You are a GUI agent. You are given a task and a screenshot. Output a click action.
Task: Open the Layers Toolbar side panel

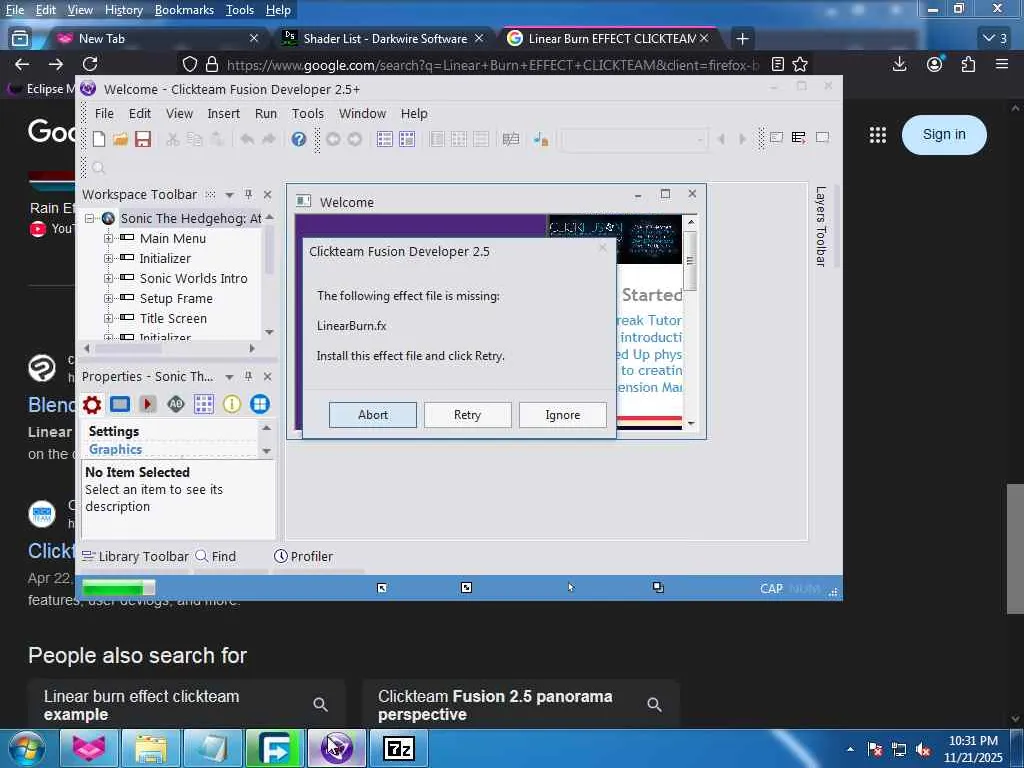point(821,227)
